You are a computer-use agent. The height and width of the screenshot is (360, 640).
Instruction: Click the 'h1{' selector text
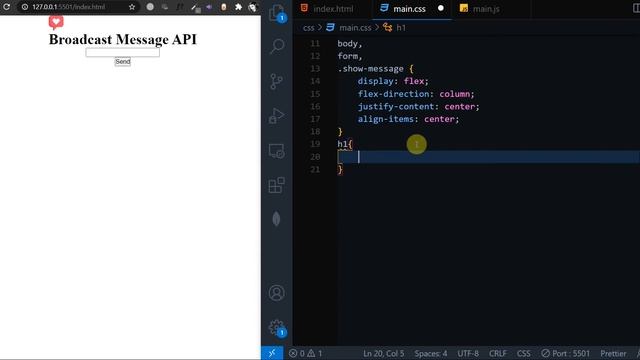click(x=344, y=144)
